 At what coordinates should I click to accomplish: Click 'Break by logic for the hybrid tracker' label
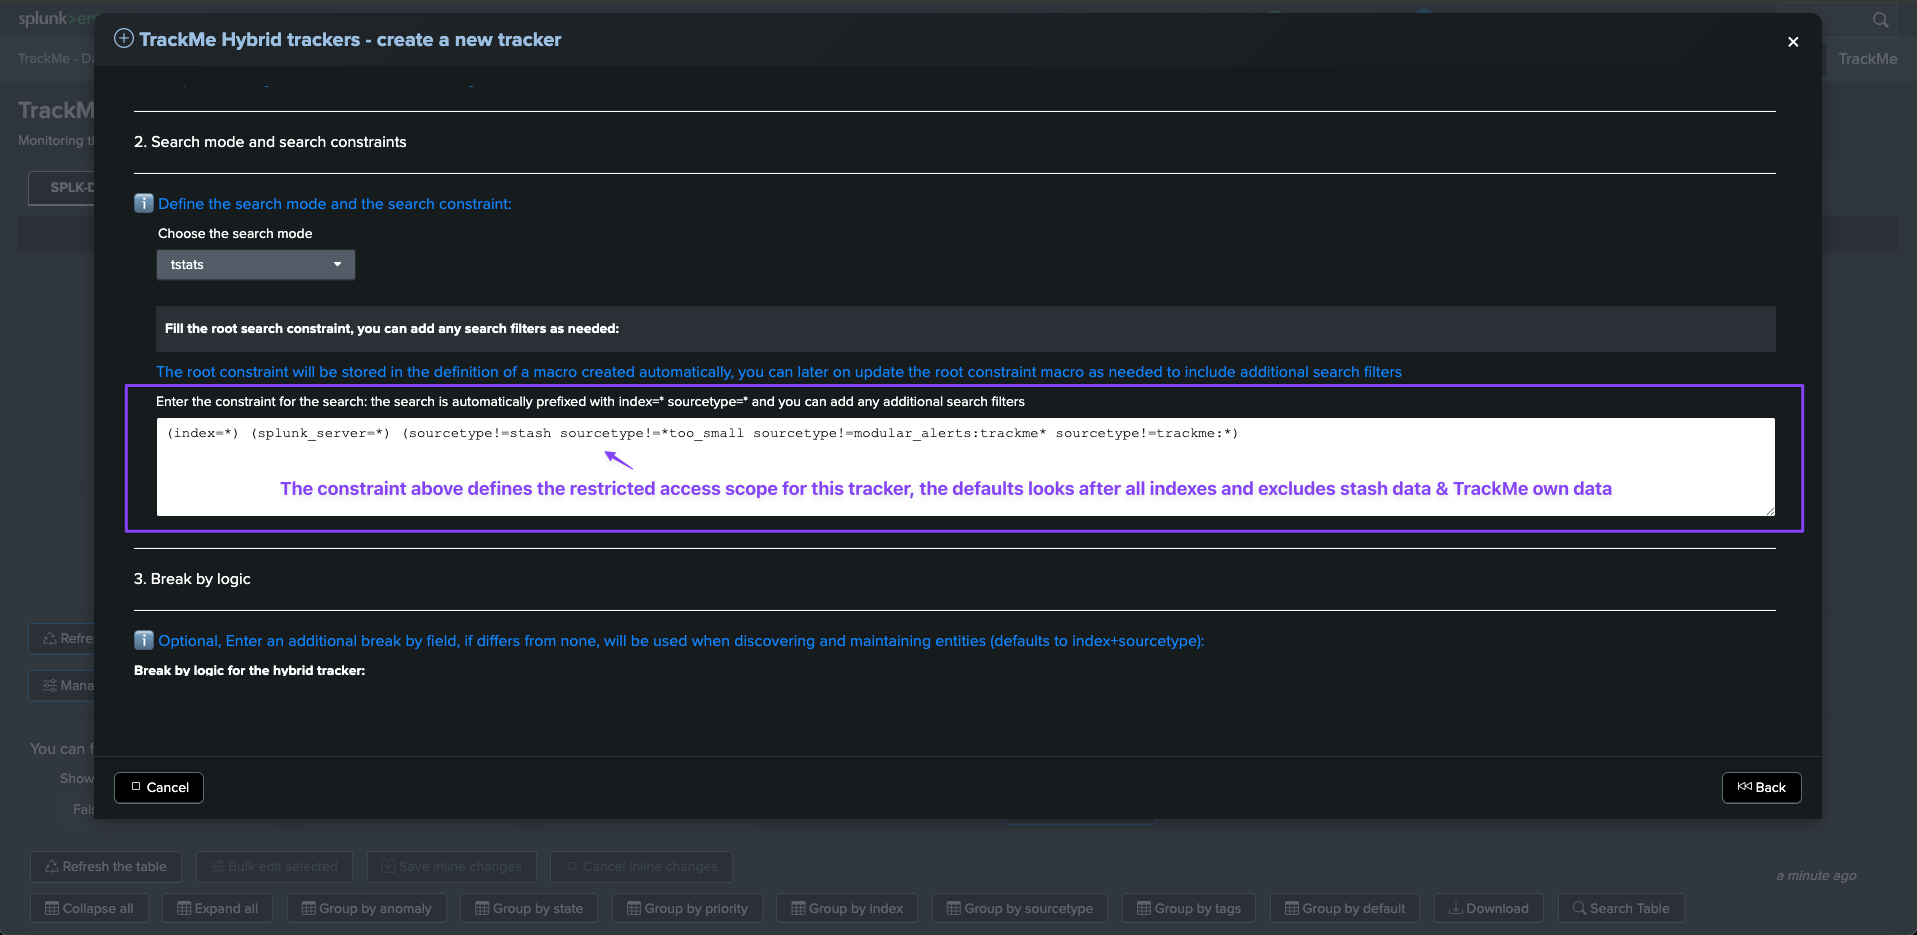point(249,670)
